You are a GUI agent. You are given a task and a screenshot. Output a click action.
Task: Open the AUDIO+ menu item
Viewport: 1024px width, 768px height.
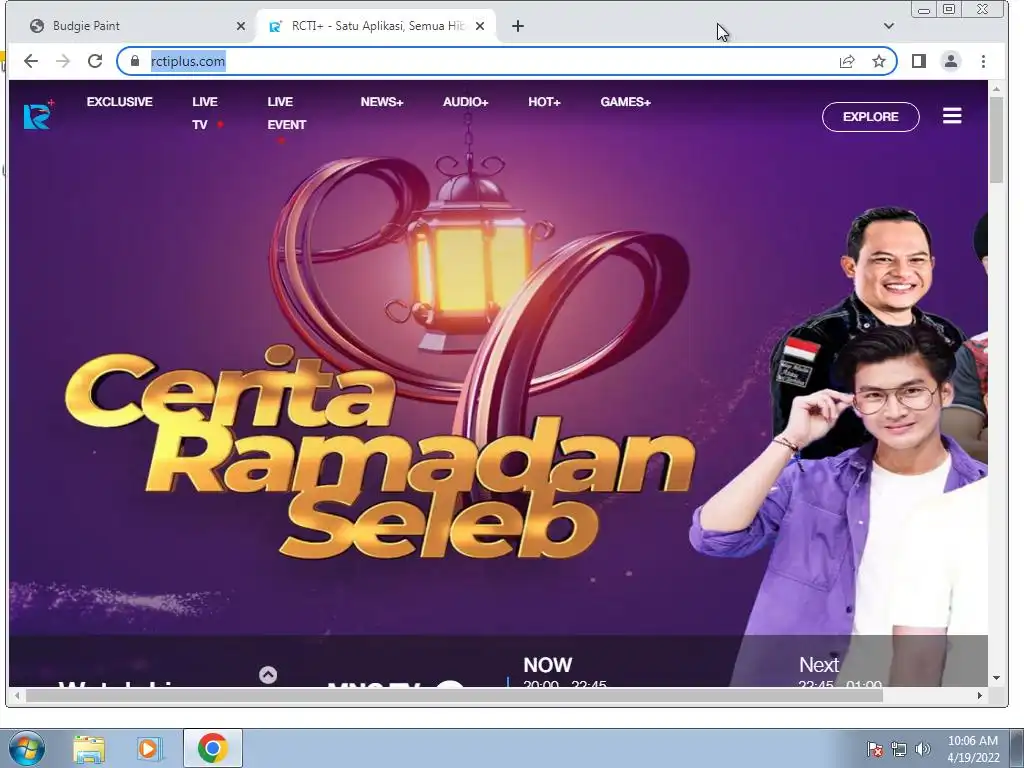[x=466, y=102]
